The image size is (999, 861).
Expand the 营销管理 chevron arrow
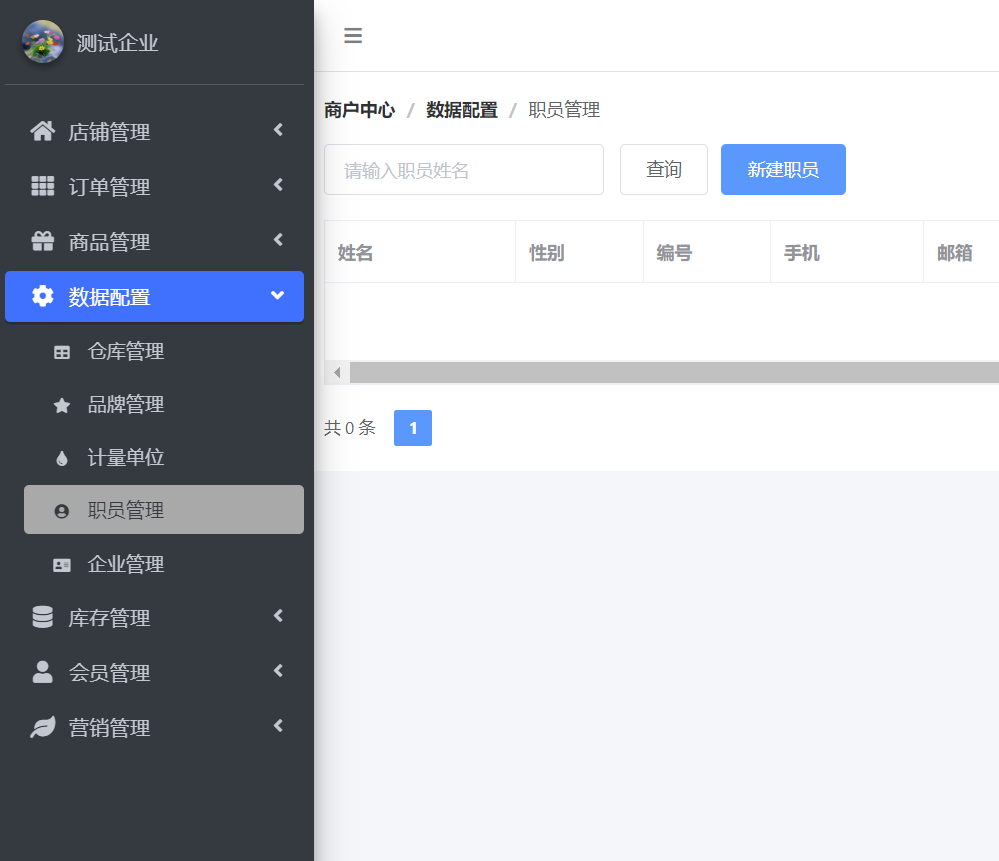pos(278,726)
